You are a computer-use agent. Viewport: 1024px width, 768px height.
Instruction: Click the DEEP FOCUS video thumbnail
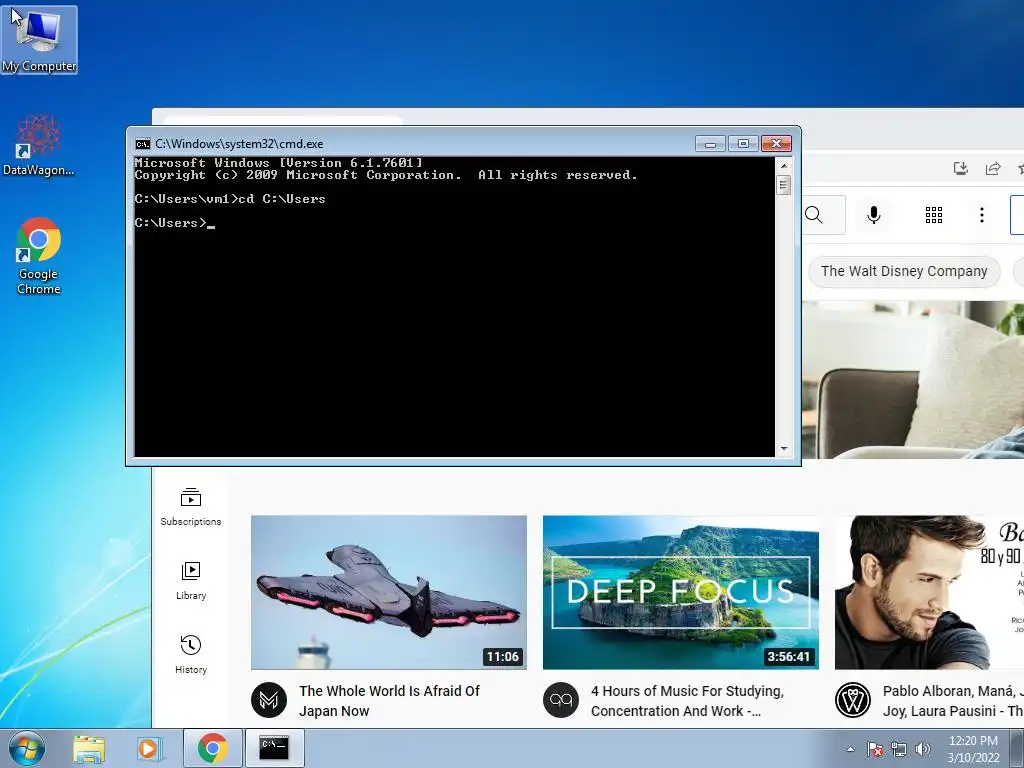coord(680,592)
